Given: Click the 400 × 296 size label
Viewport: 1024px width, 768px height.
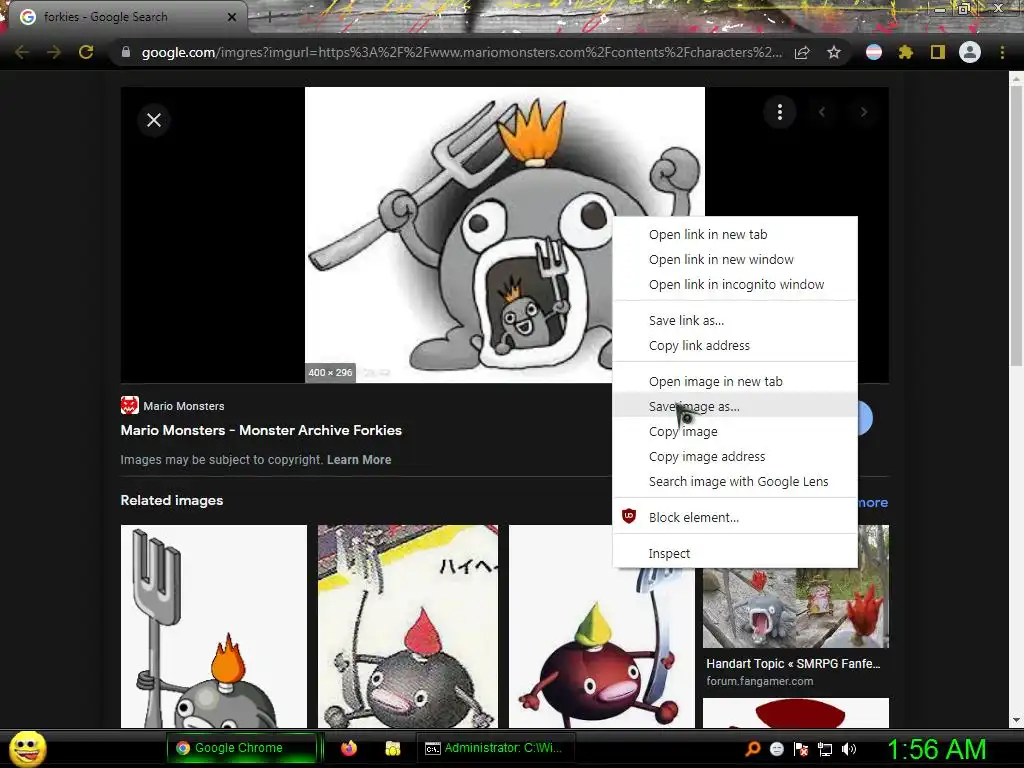Looking at the screenshot, I should [330, 372].
